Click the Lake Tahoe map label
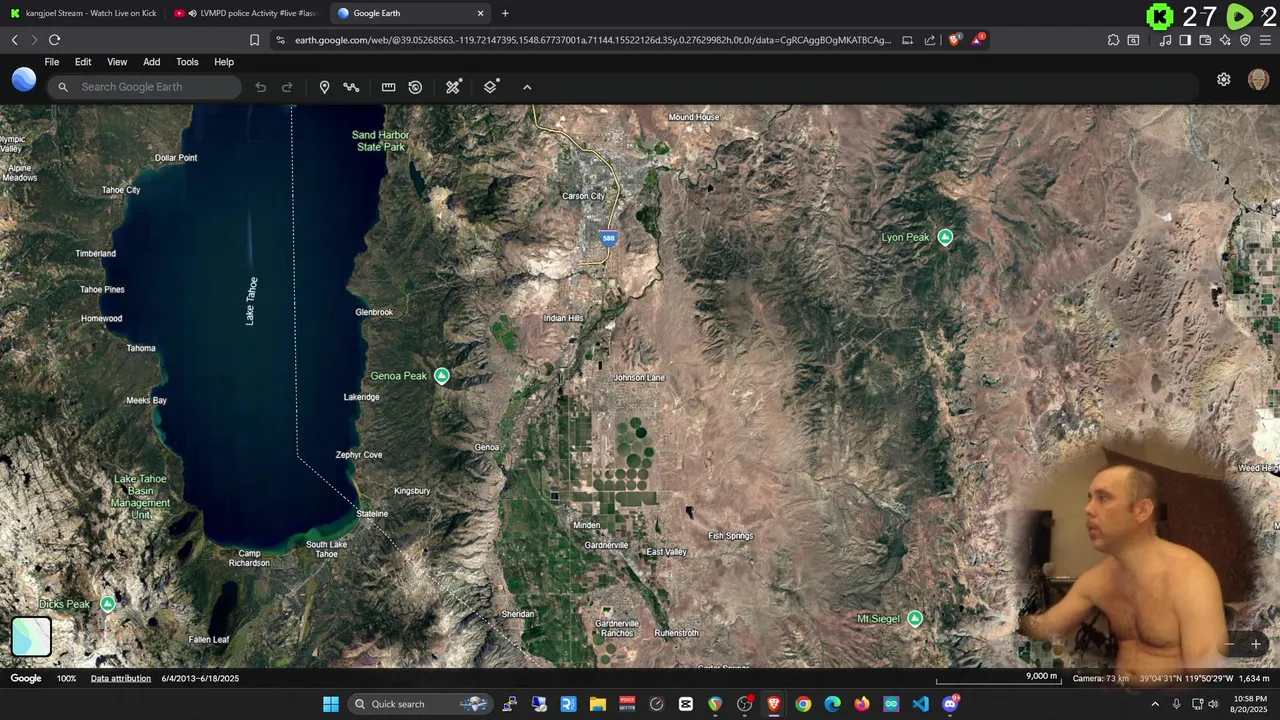1280x720 pixels. (251, 301)
